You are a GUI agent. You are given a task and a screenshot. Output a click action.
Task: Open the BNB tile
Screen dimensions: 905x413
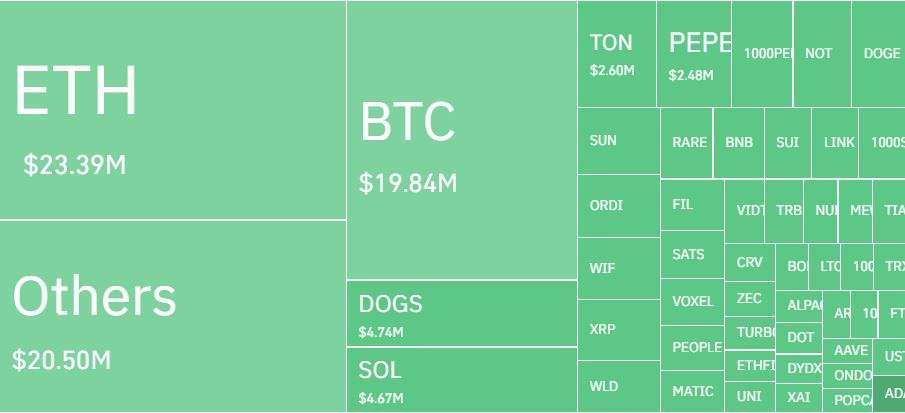point(740,143)
